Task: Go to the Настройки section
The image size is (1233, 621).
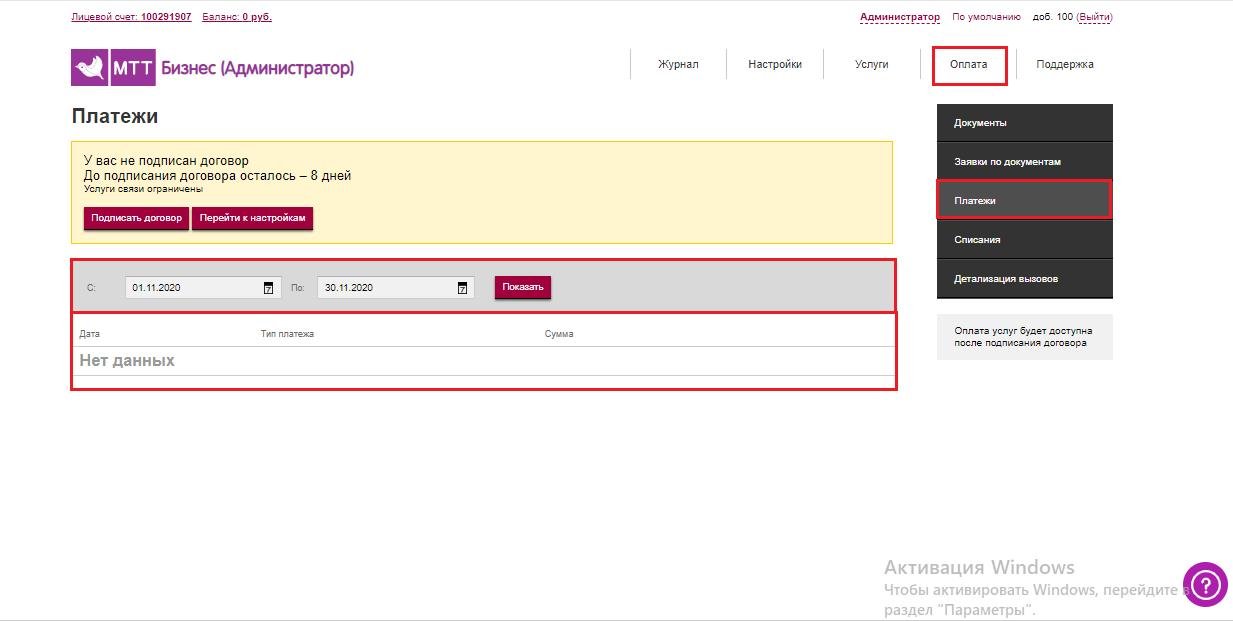Action: [x=775, y=64]
